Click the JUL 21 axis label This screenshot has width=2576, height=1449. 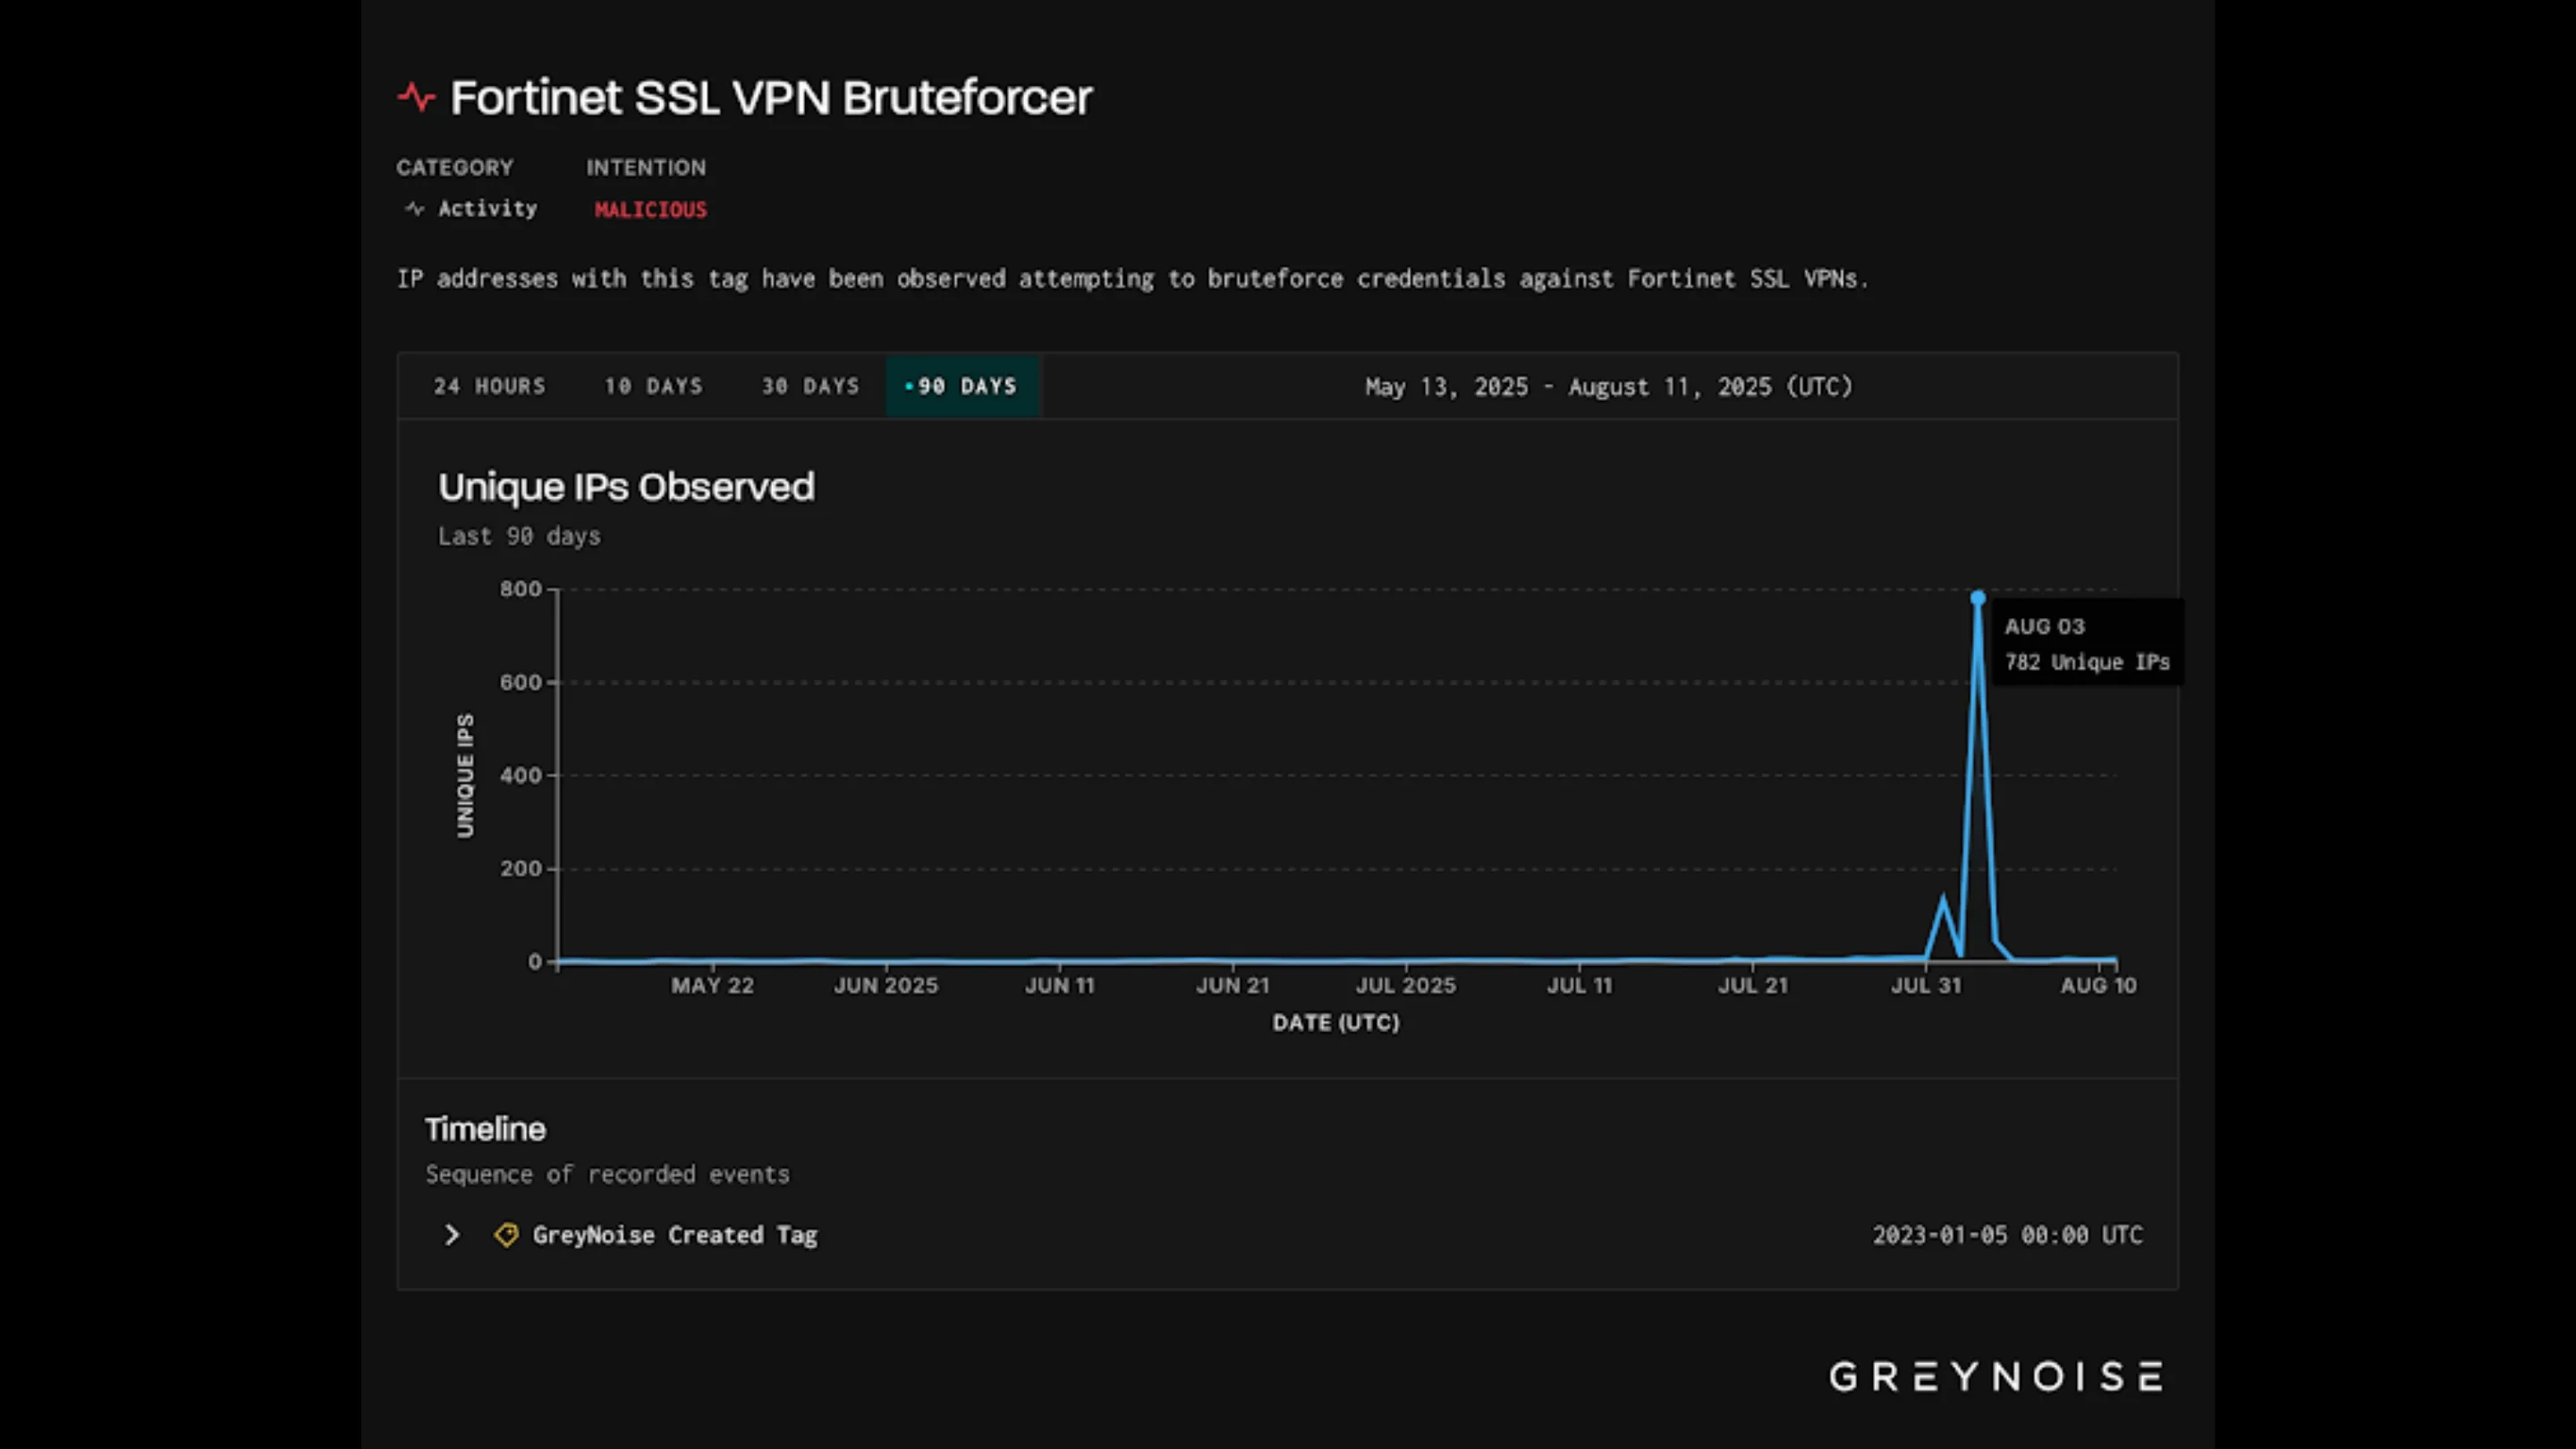(1753, 986)
